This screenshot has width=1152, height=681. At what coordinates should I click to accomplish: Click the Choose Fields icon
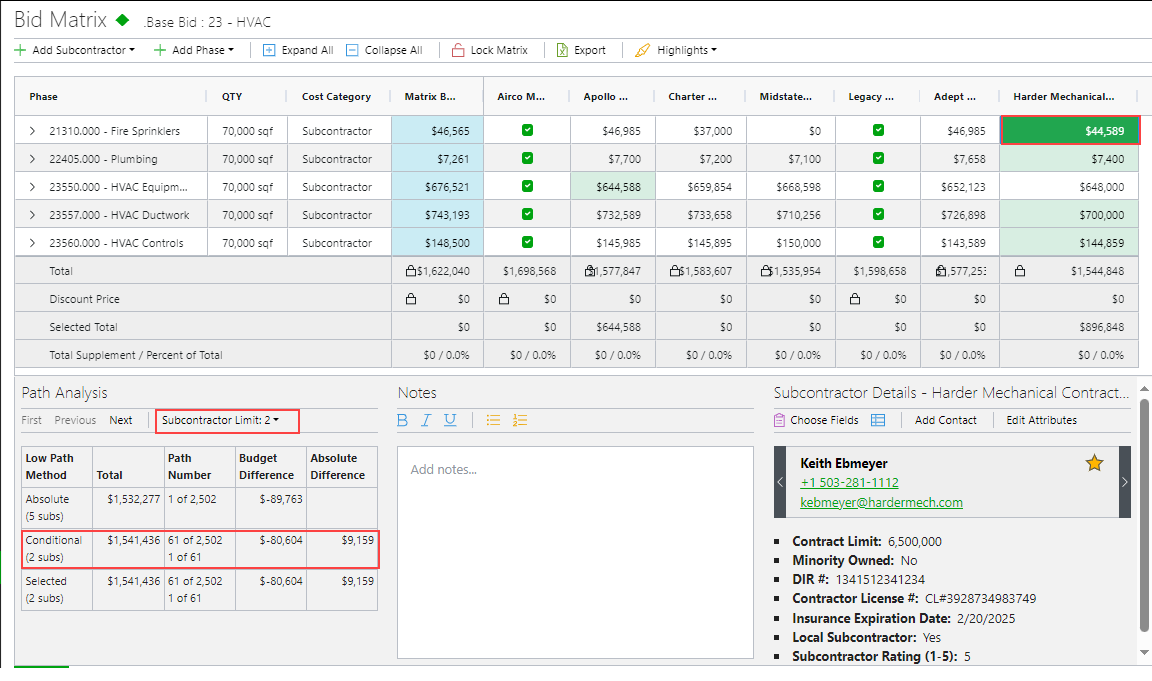pyautogui.click(x=780, y=420)
